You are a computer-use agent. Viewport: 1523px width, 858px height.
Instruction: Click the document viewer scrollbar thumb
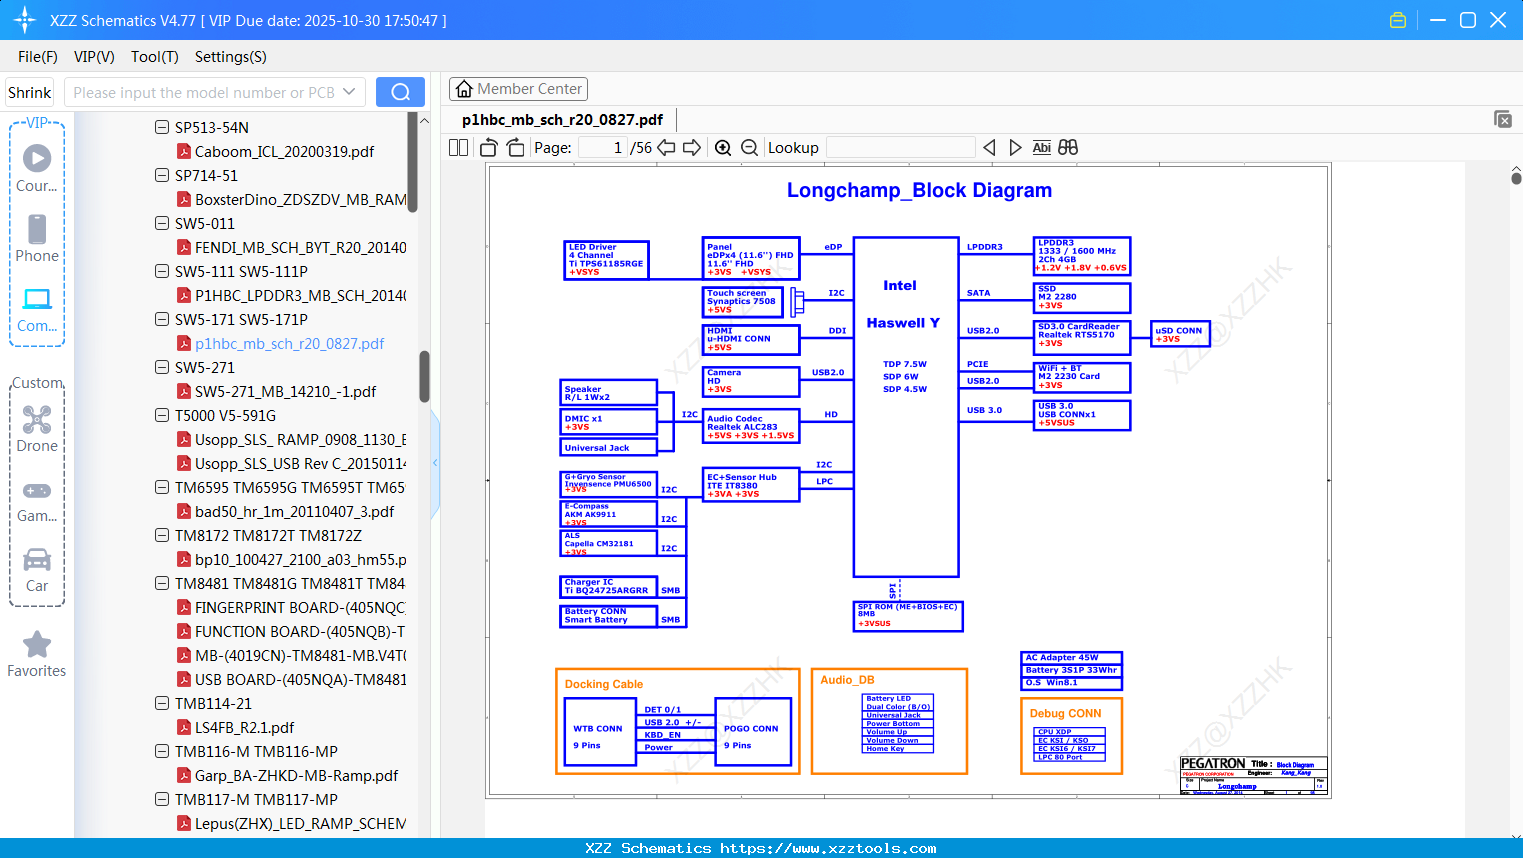click(x=1516, y=178)
